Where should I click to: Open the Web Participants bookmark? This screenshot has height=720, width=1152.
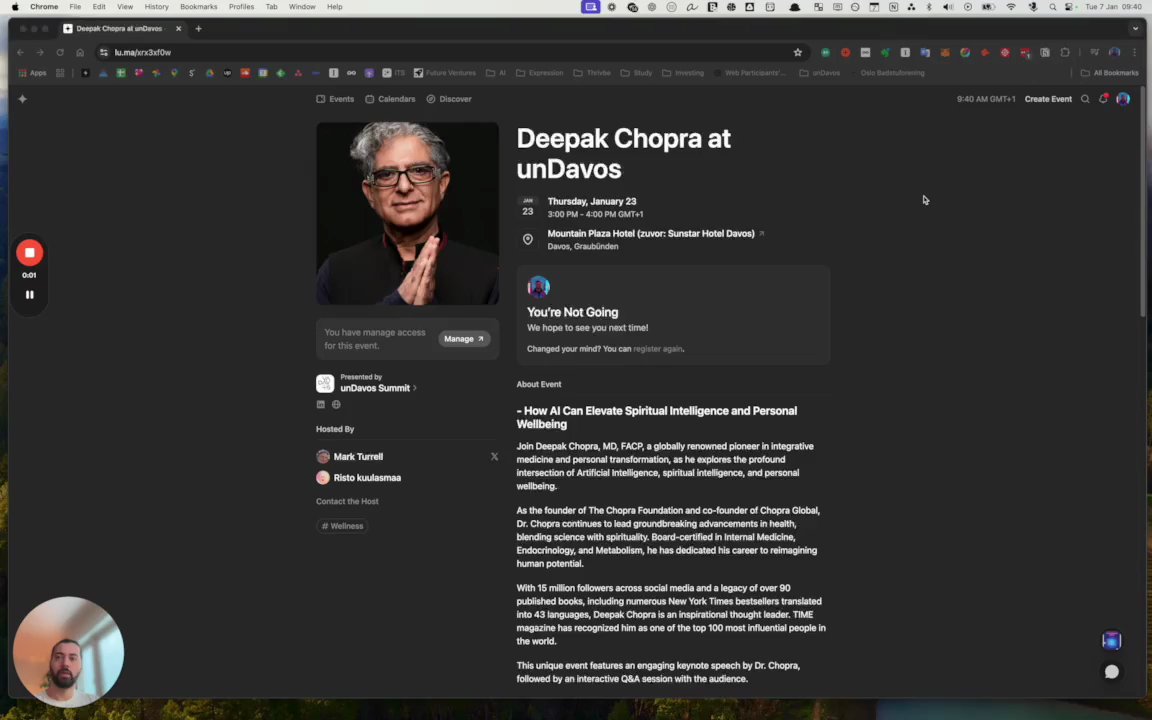(x=749, y=73)
